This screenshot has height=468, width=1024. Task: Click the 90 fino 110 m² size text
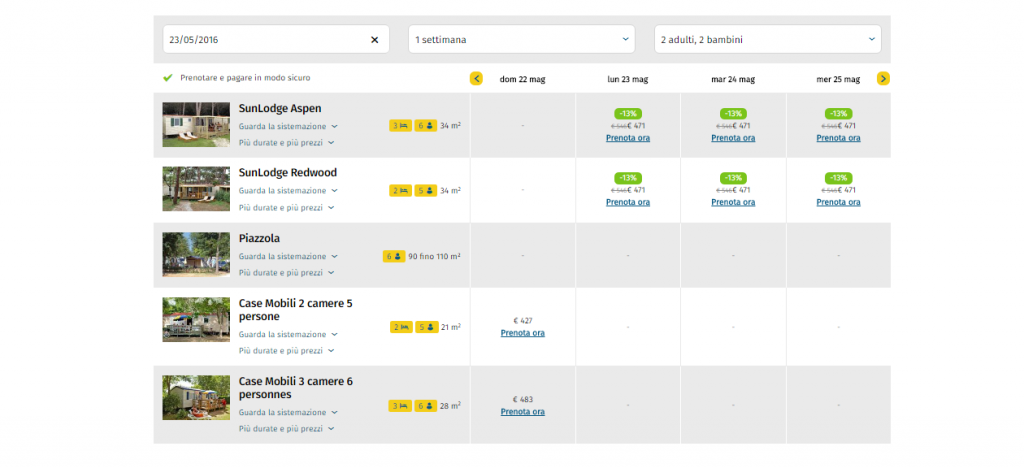pyautogui.click(x=434, y=257)
